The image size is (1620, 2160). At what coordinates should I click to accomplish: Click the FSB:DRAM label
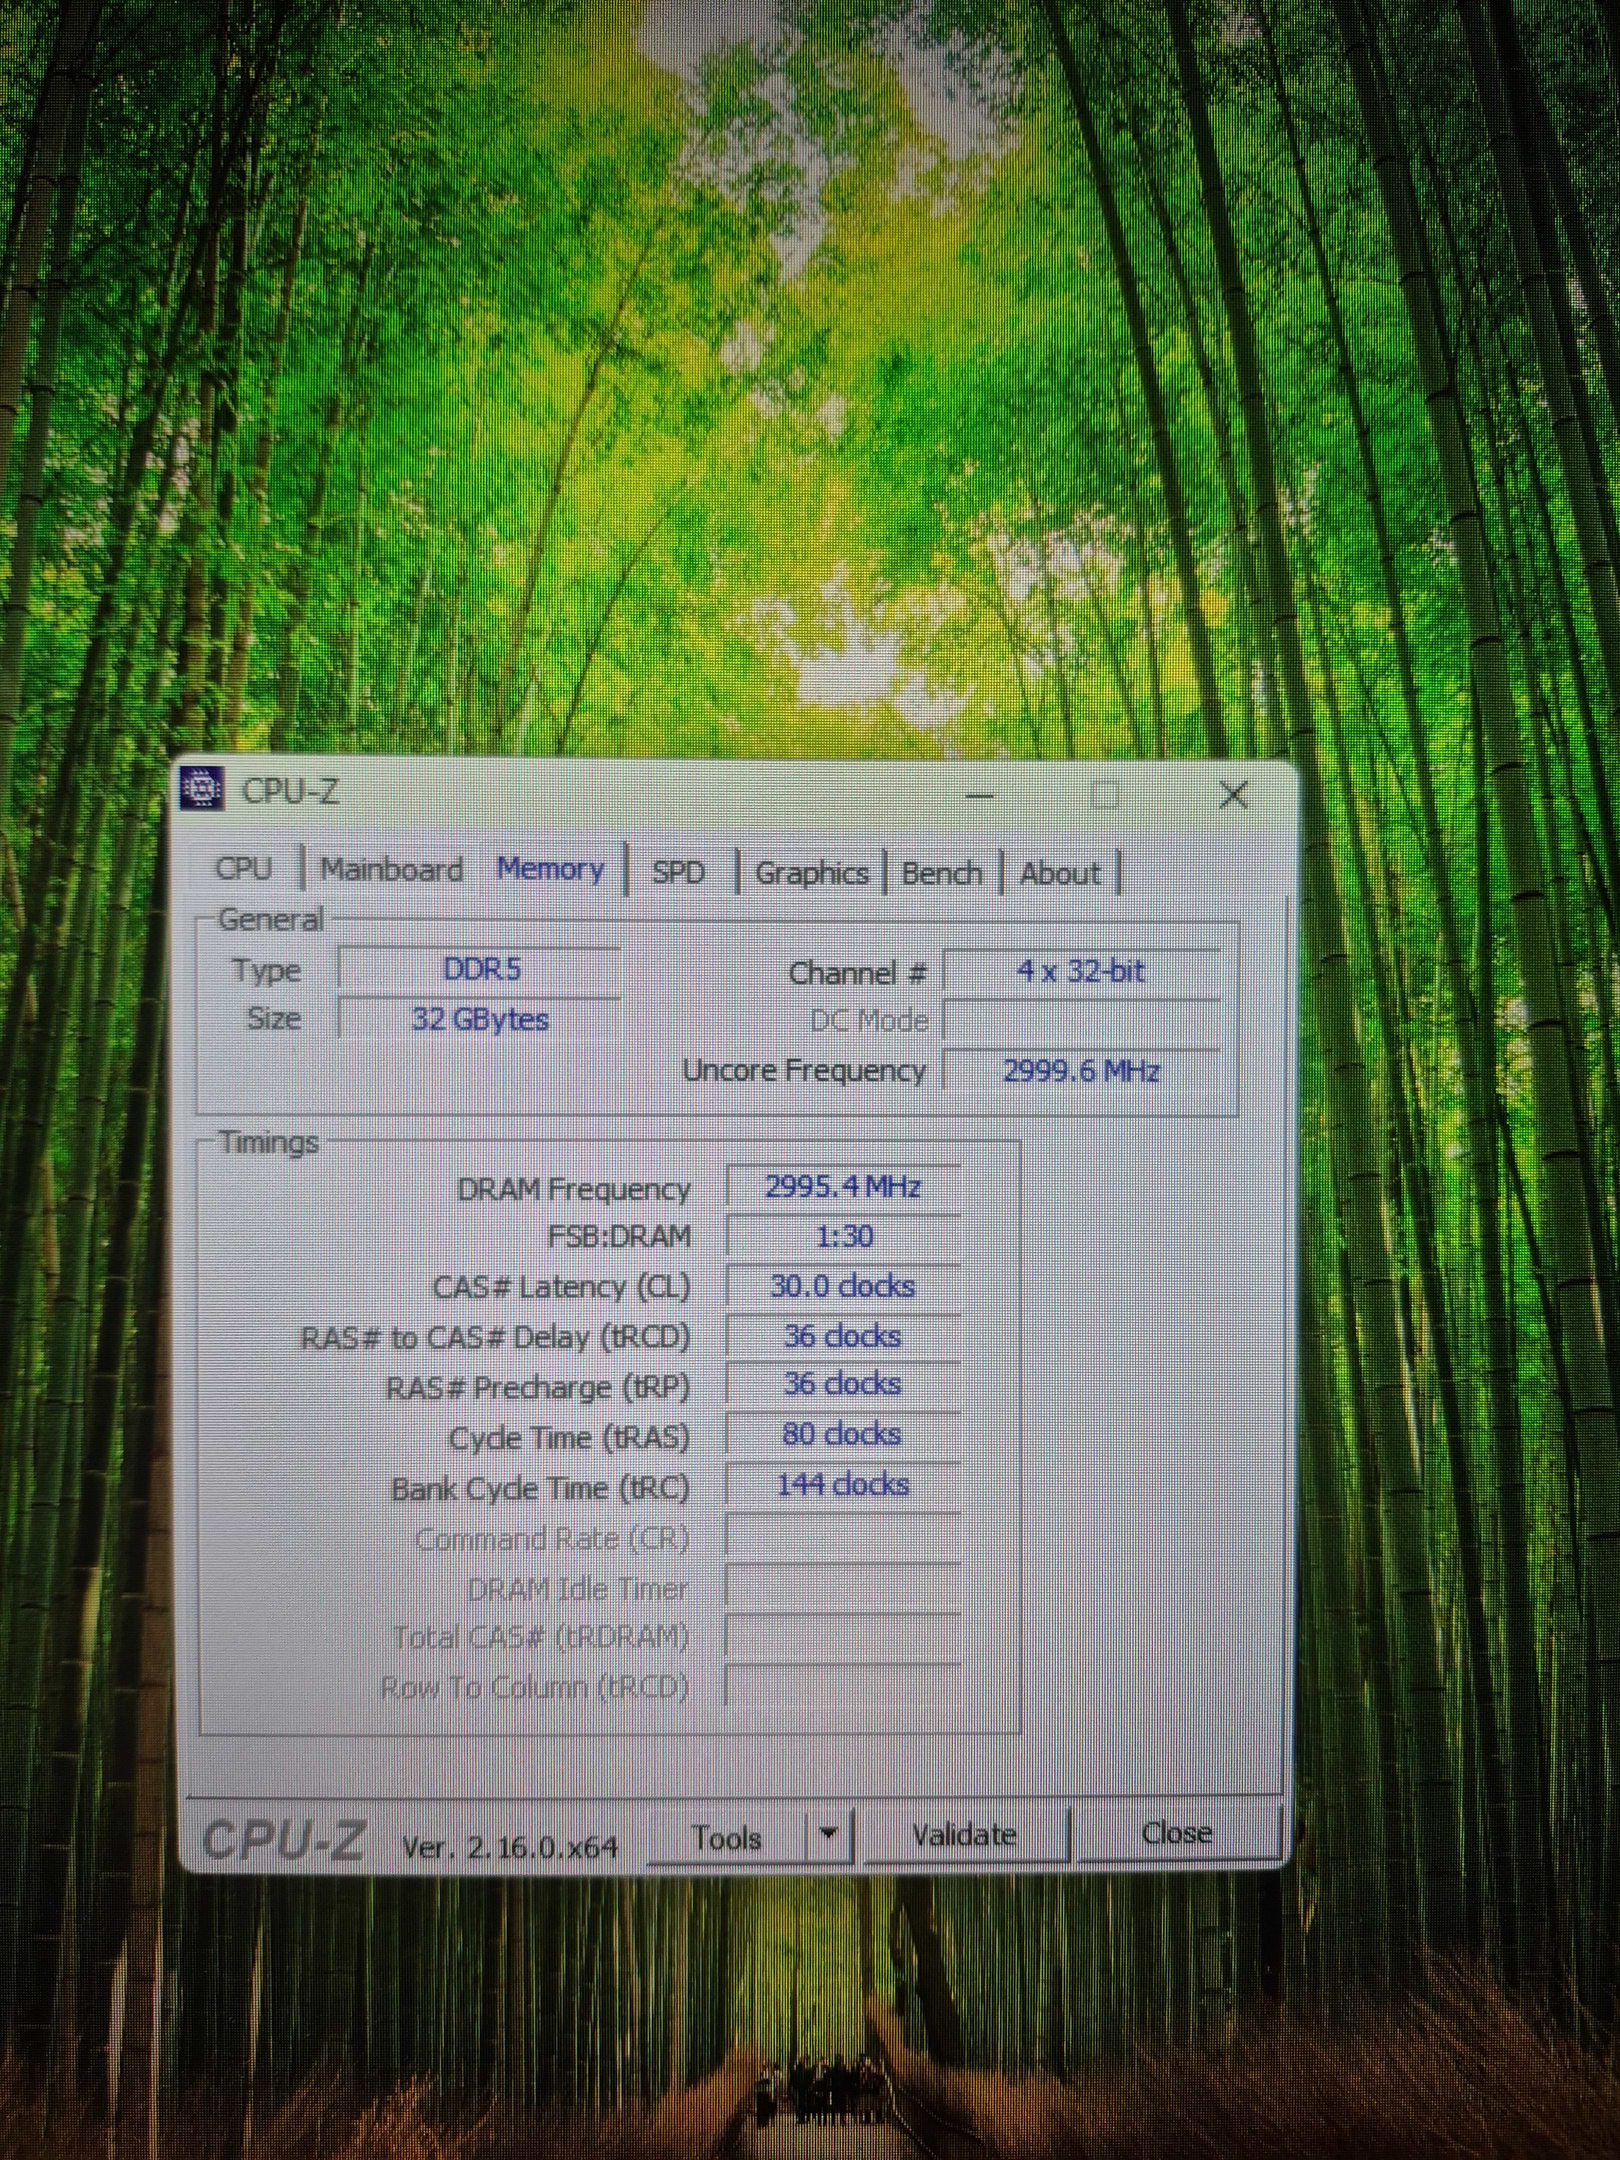click(x=619, y=1237)
